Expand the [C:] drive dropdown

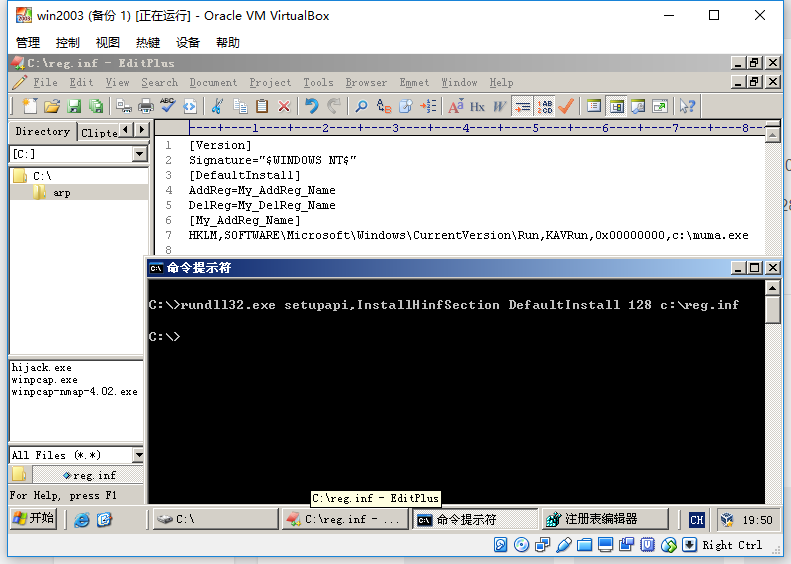click(x=140, y=154)
